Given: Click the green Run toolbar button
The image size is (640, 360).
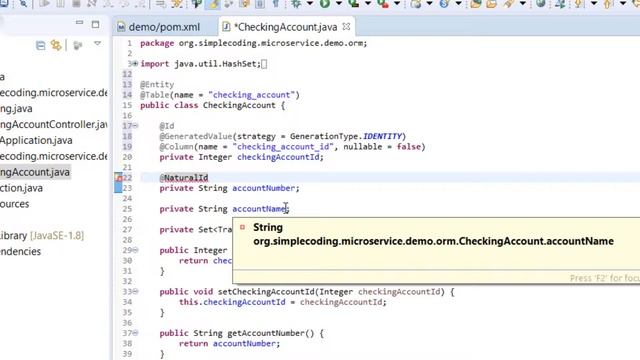Looking at the screenshot, I should tap(325, 4).
